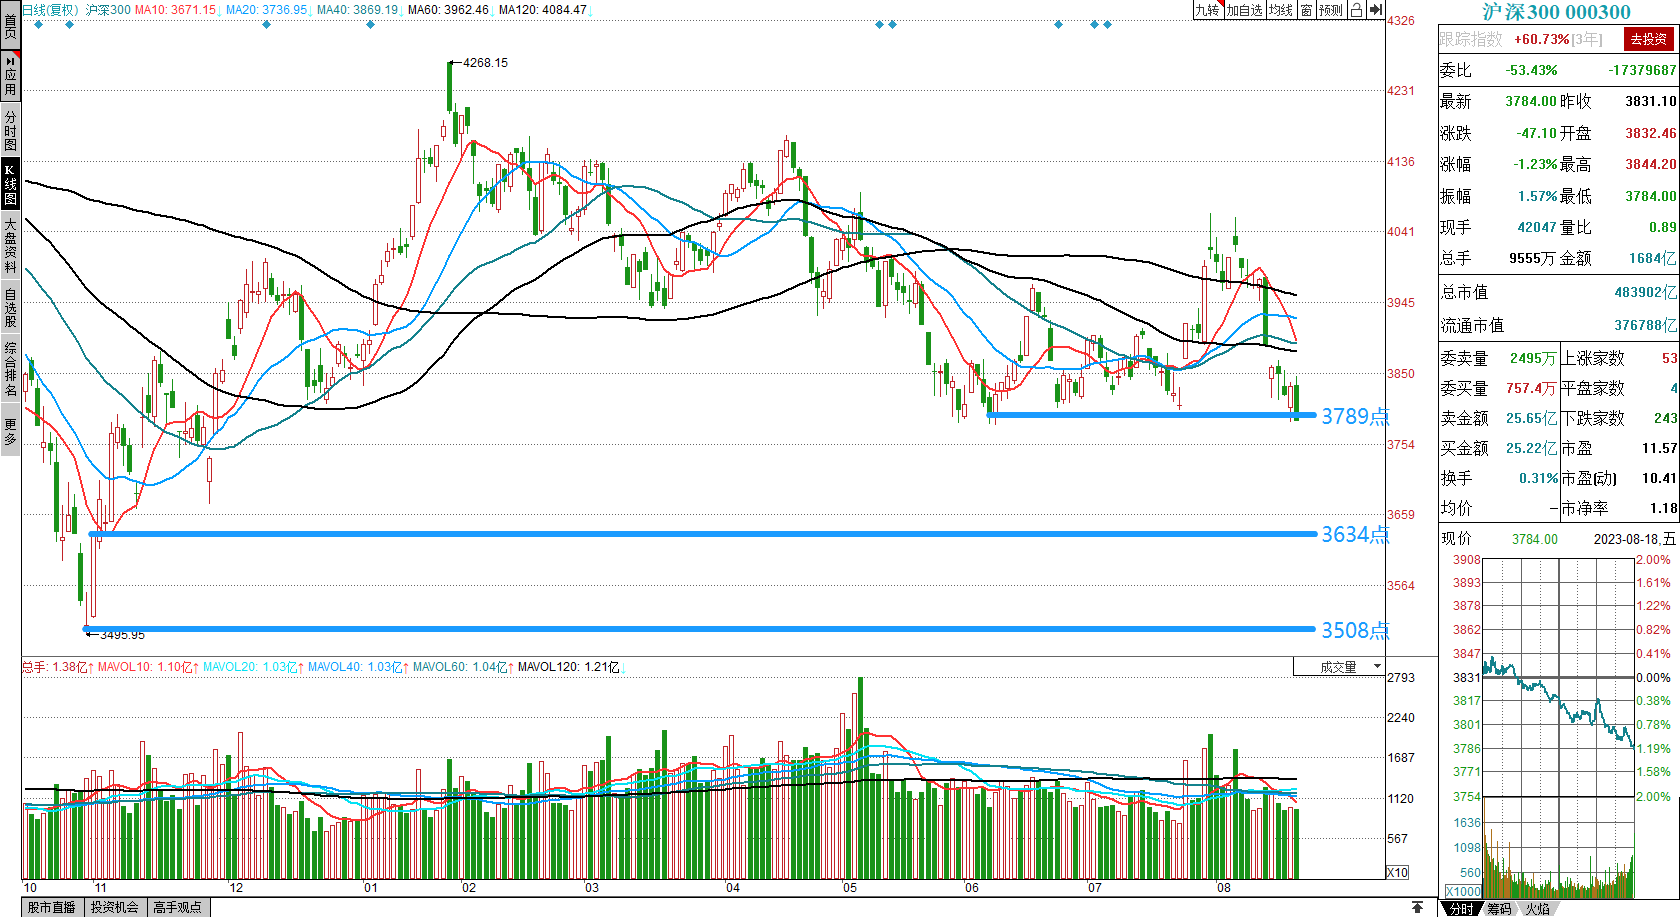Click the 4268.15 high price label
Screen dimensions: 1680x917
point(485,63)
